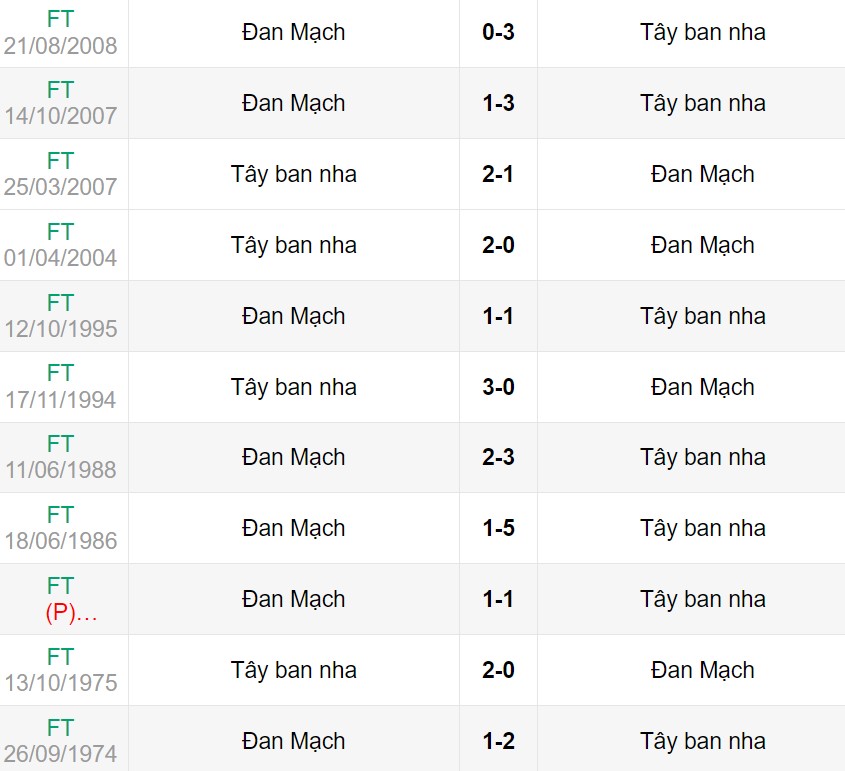
Task: Click Đan Mạch in the 11/06/1988 row
Action: (294, 457)
